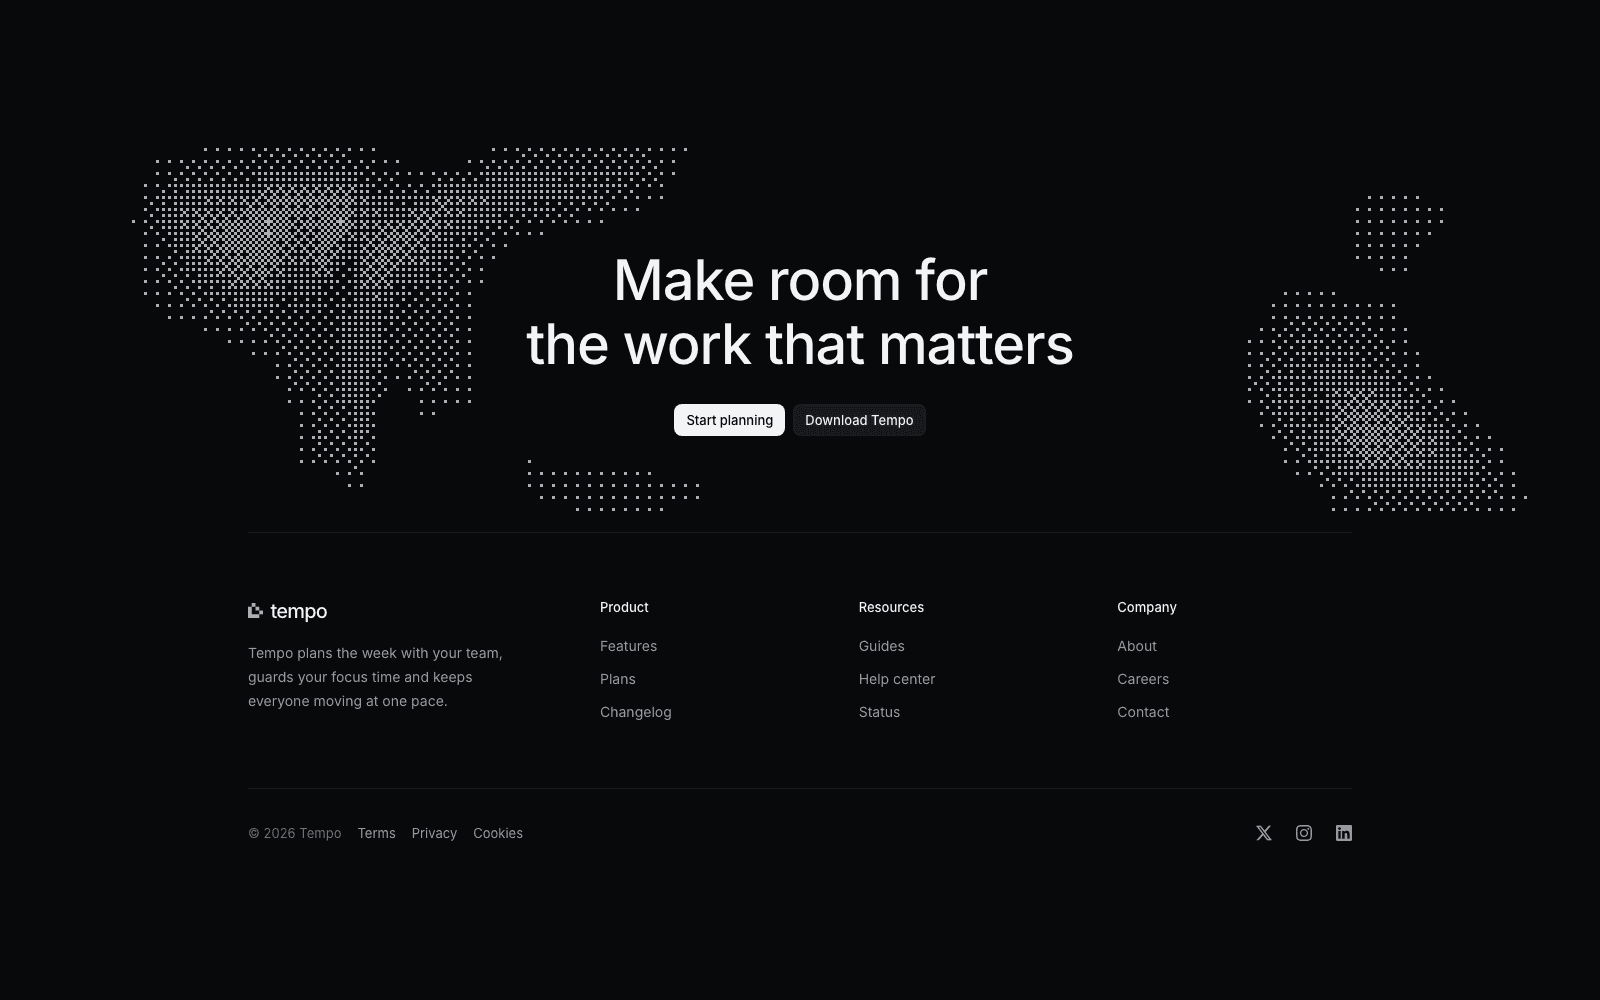Click the tempo logo in footer
Viewport: 1600px width, 1000px height.
click(288, 611)
